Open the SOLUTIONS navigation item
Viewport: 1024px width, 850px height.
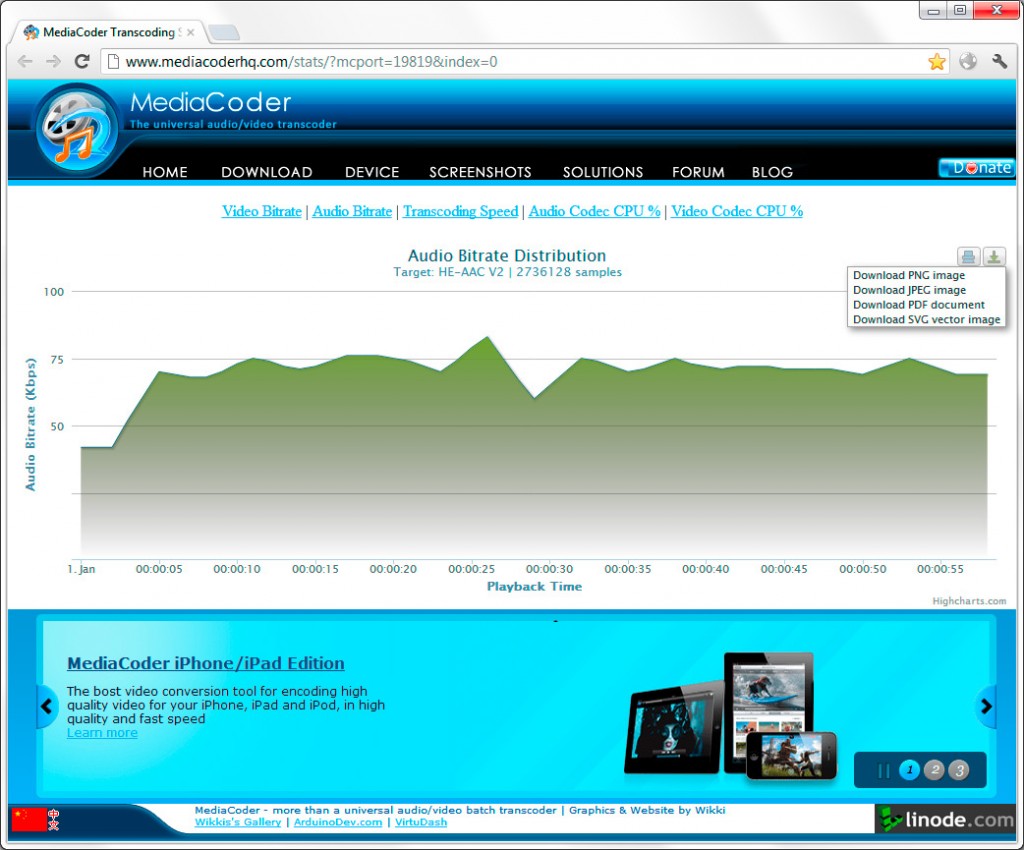[603, 172]
